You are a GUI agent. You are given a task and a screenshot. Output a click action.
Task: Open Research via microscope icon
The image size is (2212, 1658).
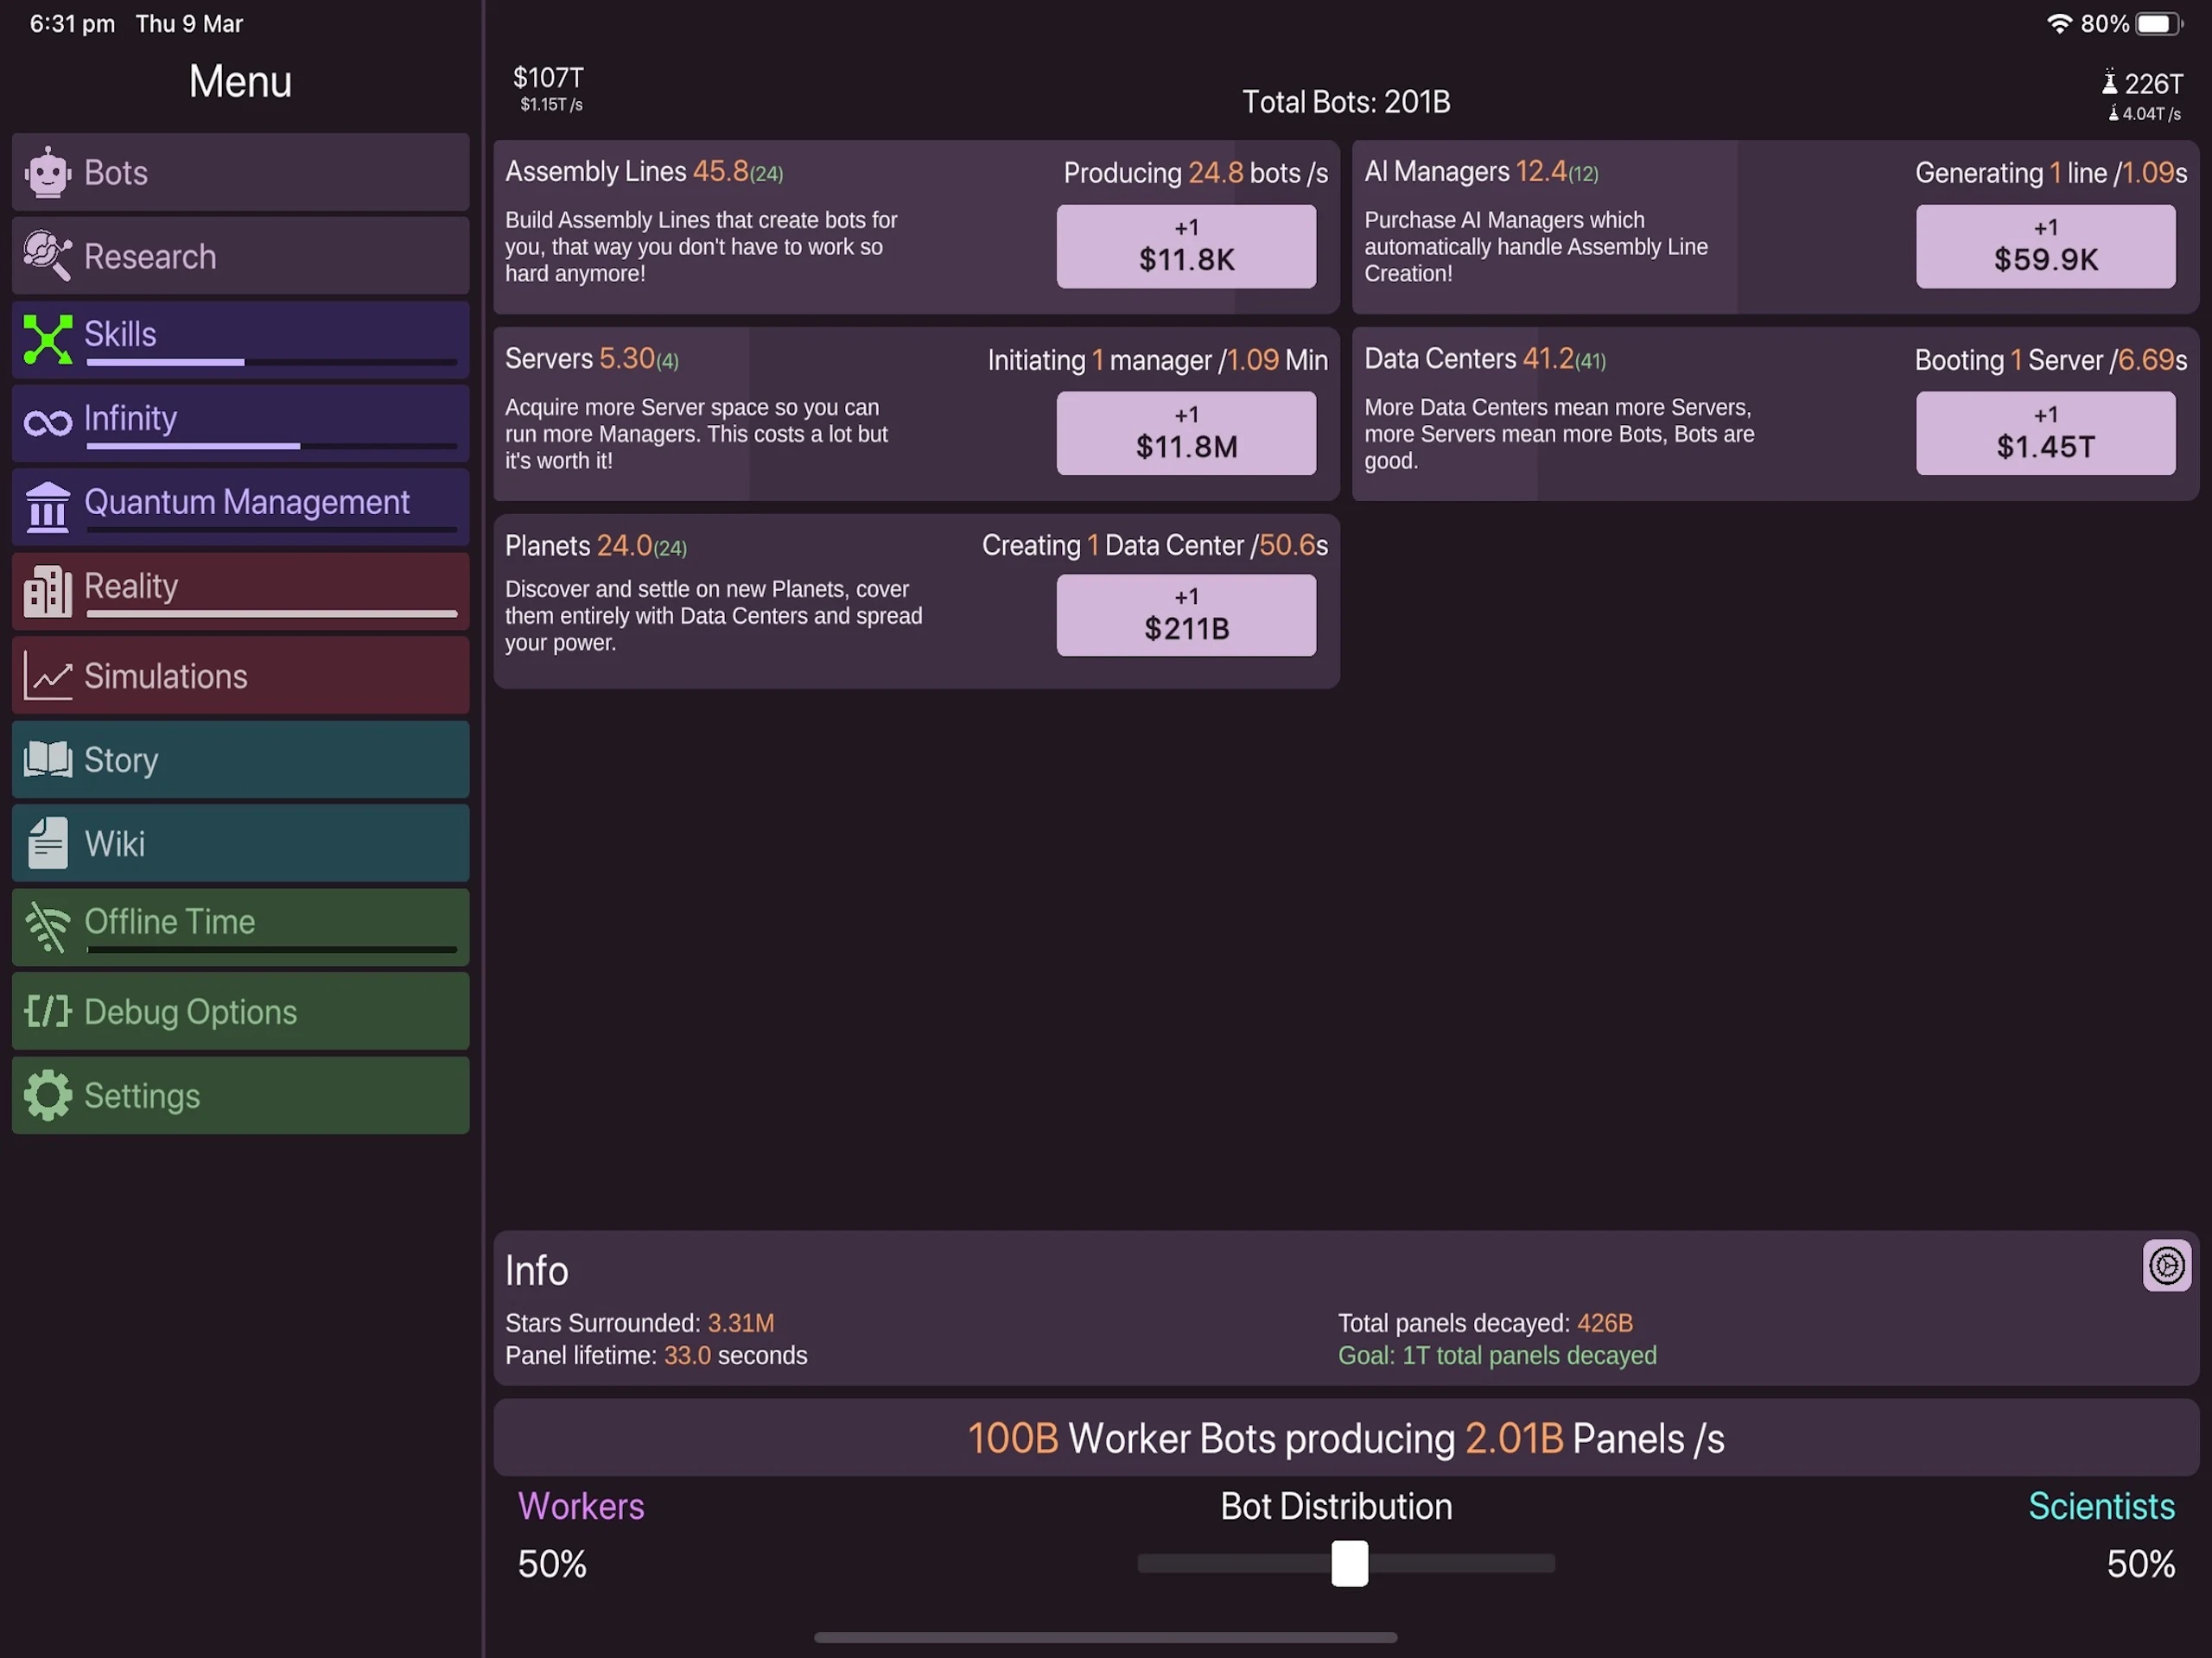tap(47, 256)
